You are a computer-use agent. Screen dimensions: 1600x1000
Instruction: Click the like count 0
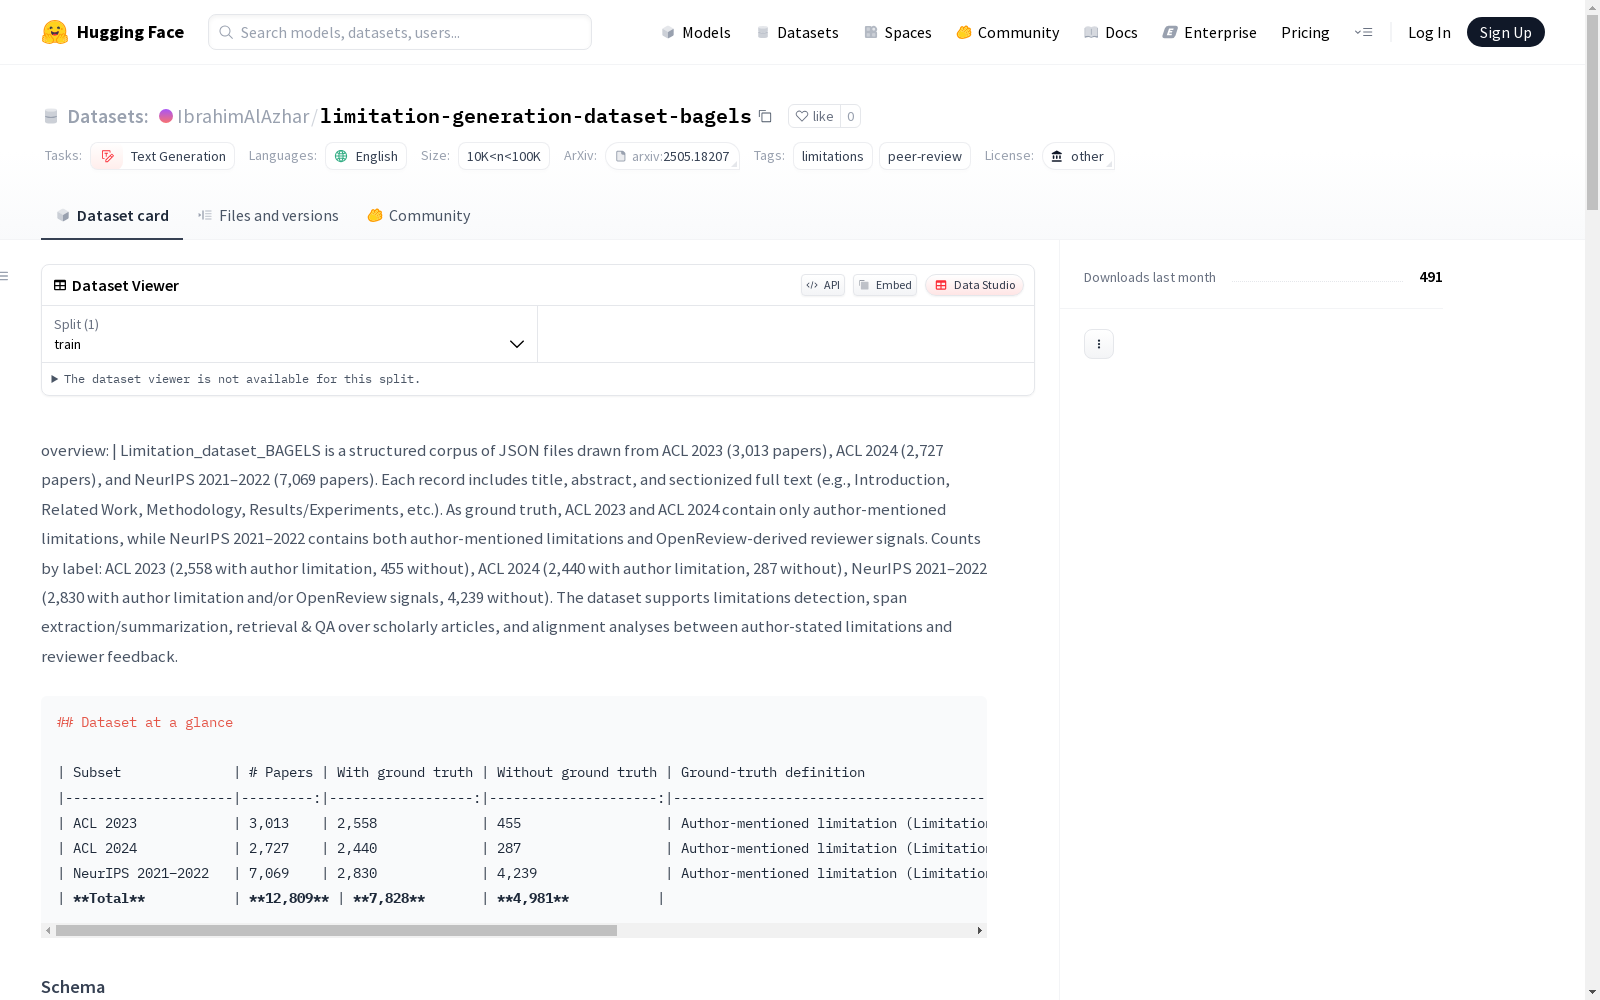[x=851, y=116]
